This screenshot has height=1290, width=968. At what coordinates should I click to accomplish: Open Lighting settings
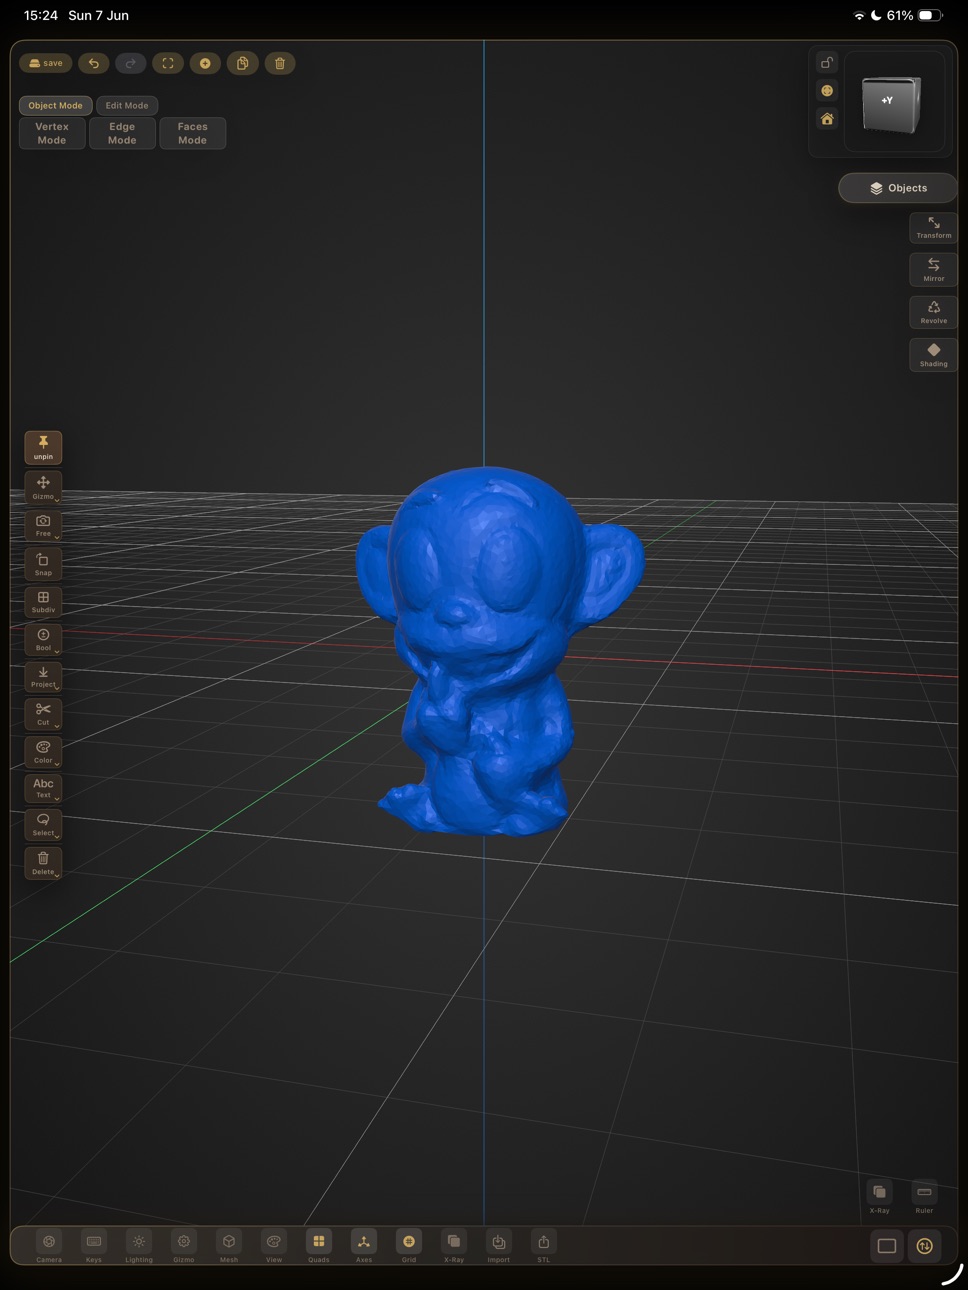(139, 1245)
